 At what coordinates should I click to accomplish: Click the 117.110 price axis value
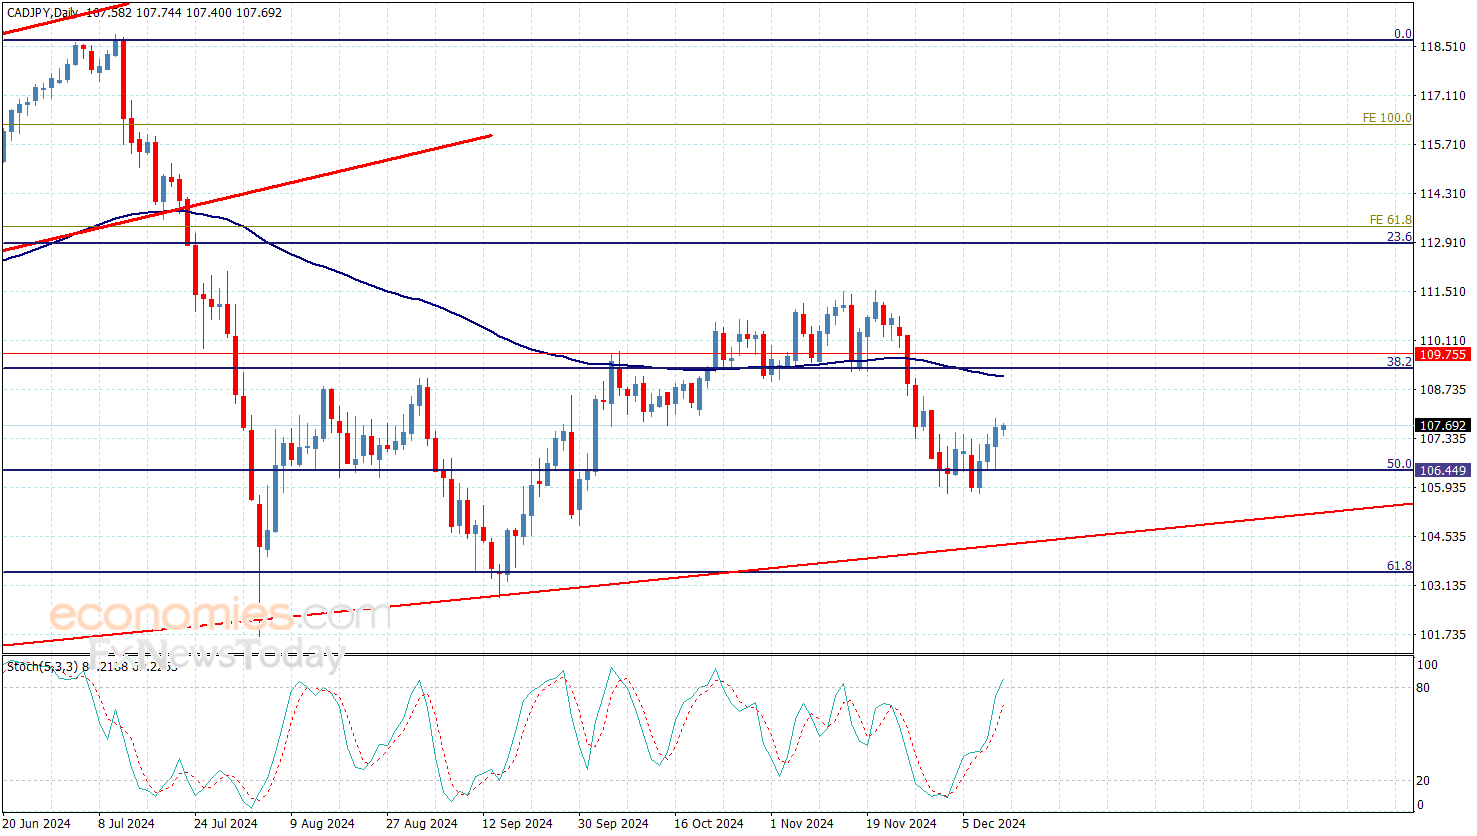tap(1443, 96)
